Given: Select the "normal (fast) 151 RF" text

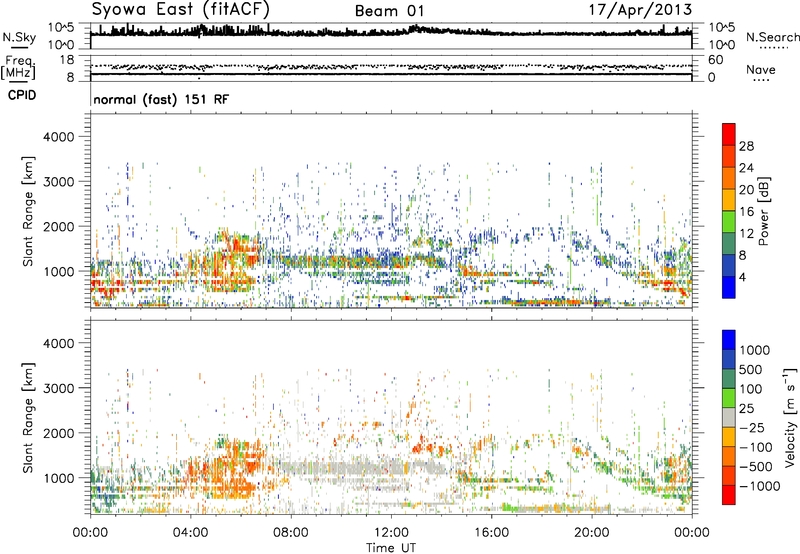Looking at the screenshot, I should click(x=161, y=99).
